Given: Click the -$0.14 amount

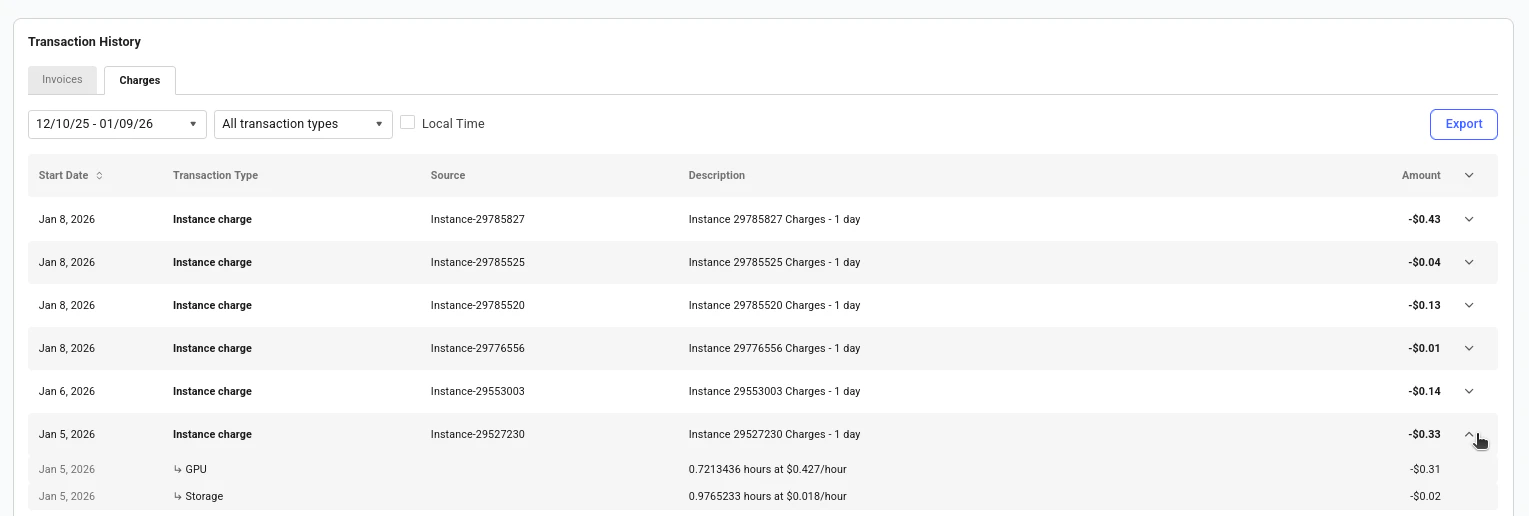Looking at the screenshot, I should pos(1424,391).
